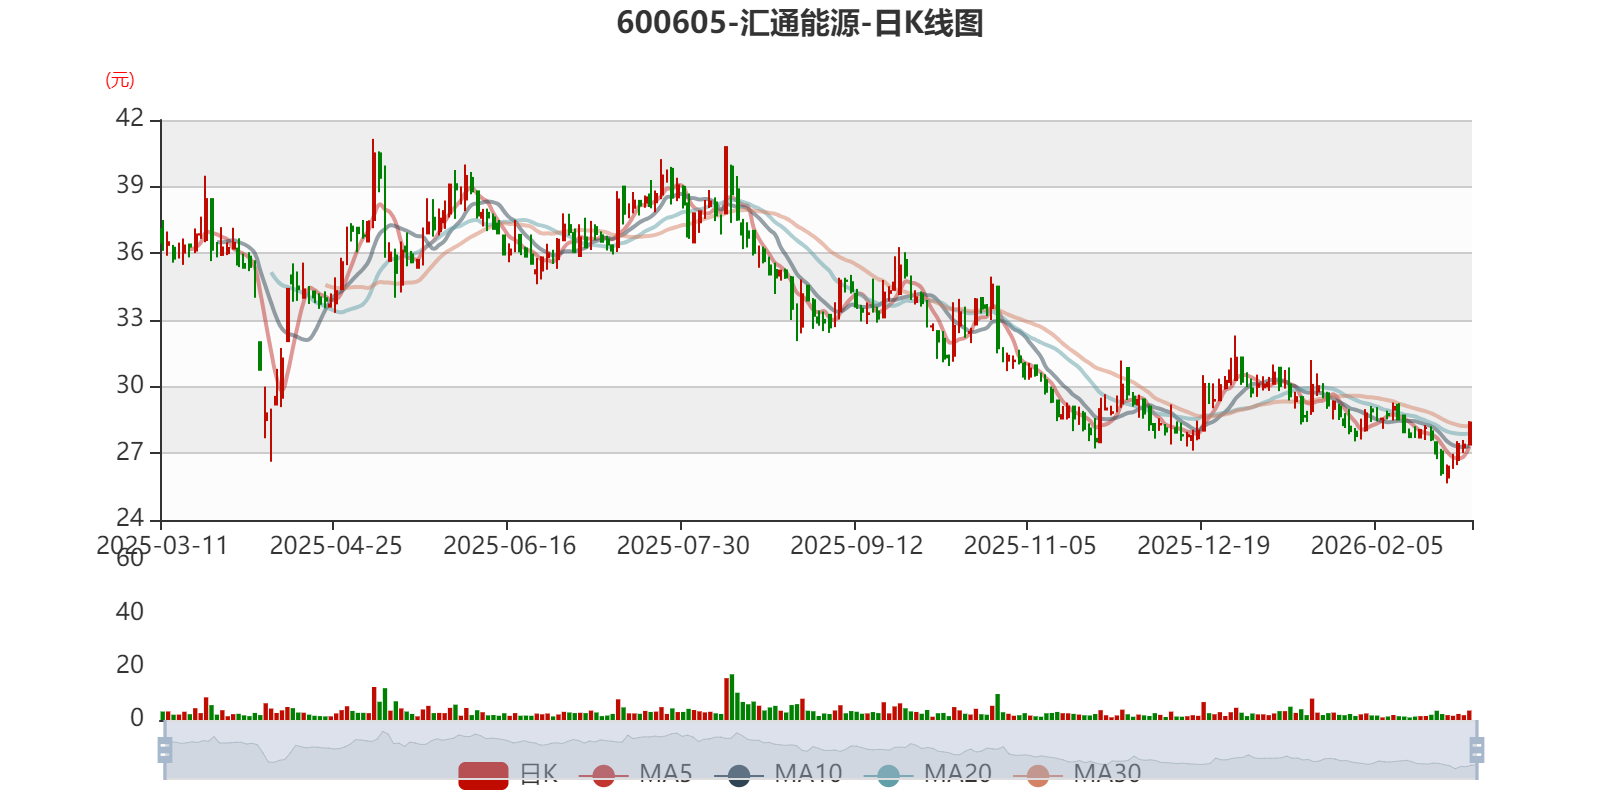The width and height of the screenshot is (1600, 800).
Task: Click the (元) unit label
Action: click(120, 80)
